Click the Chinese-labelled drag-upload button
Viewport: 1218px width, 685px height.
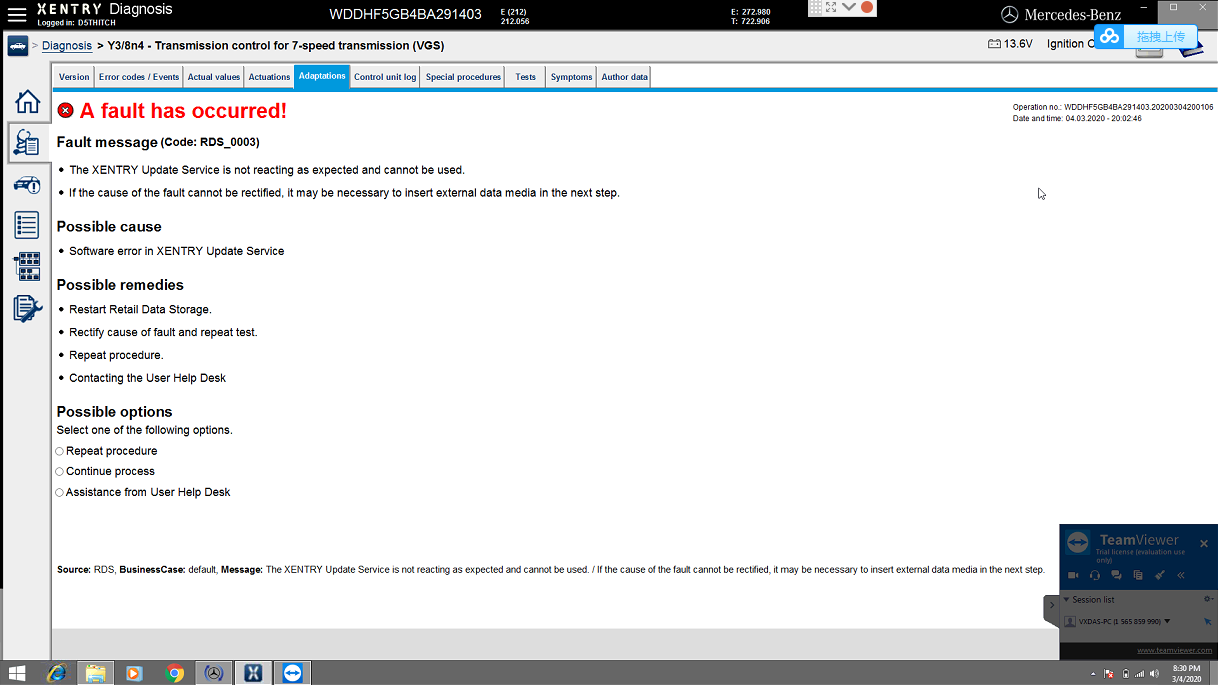pos(1160,37)
